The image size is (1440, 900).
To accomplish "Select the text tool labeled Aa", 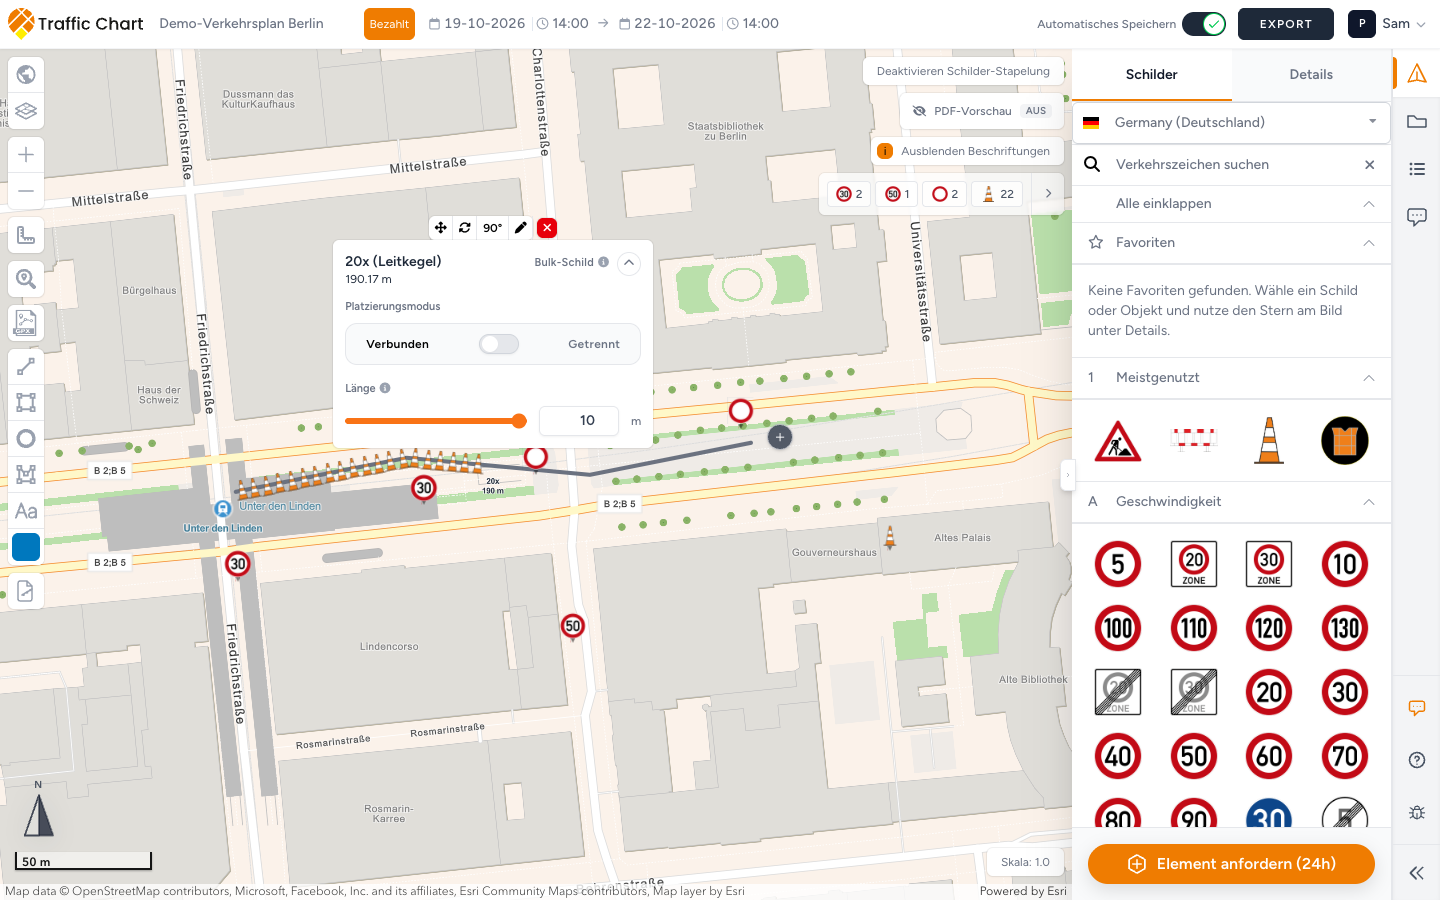I will pos(26,511).
